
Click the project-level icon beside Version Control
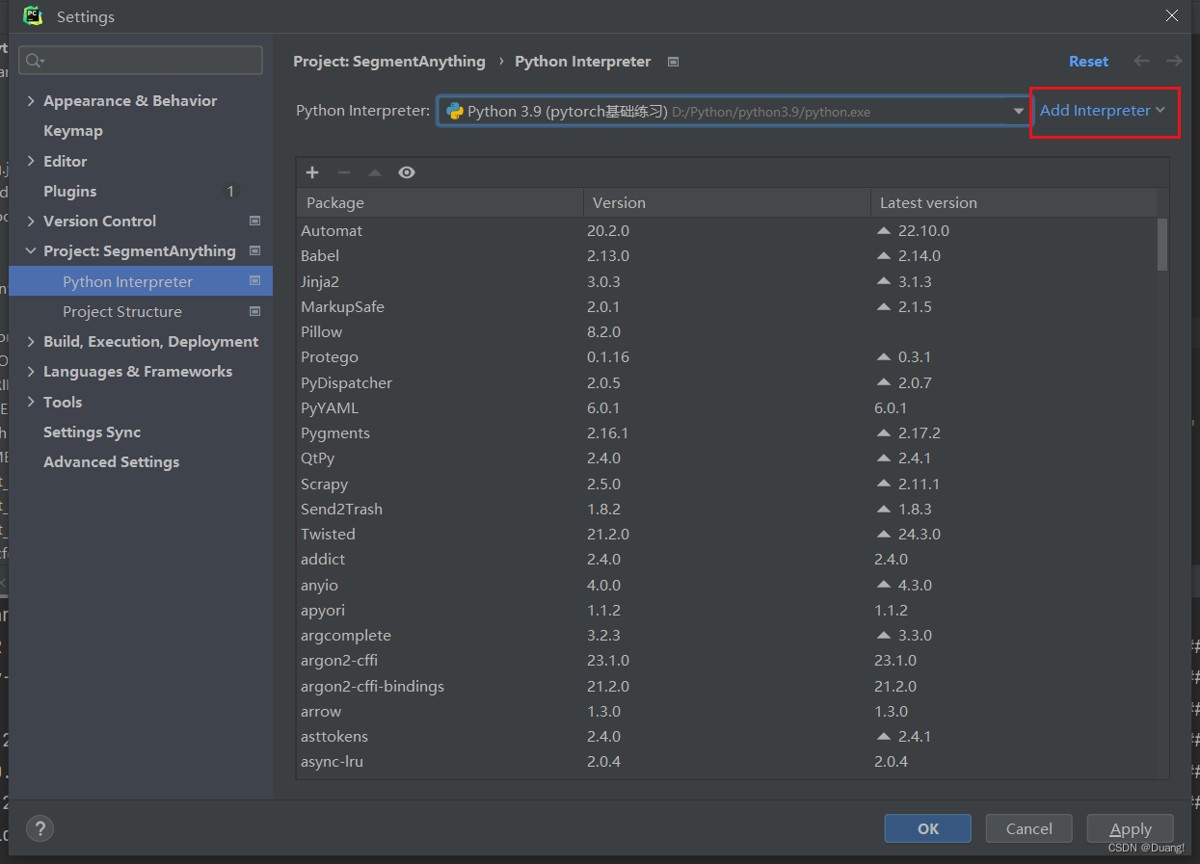[x=255, y=221]
